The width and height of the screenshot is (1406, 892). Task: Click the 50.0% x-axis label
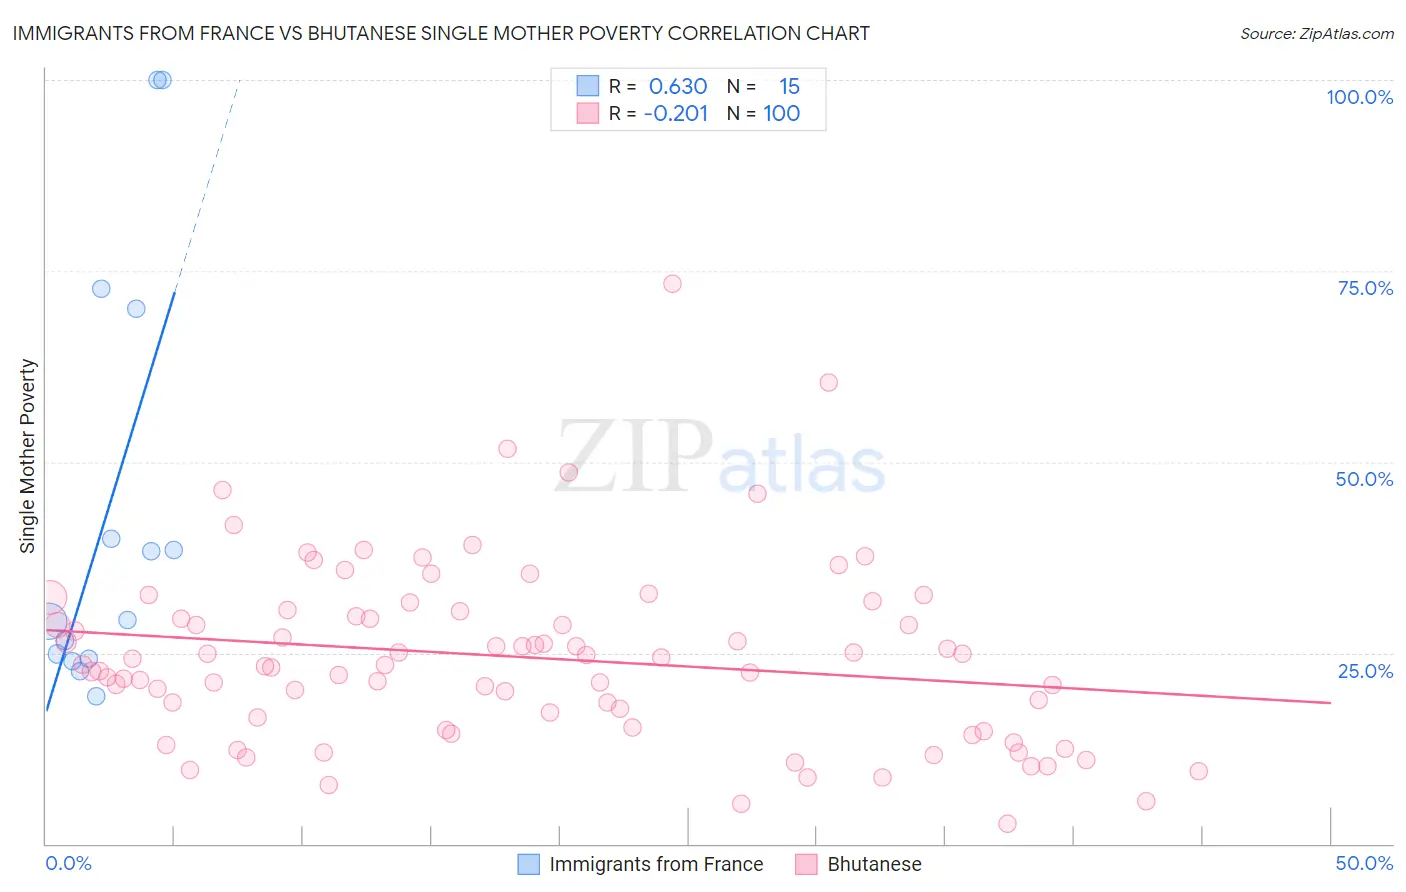pyautogui.click(x=1364, y=863)
